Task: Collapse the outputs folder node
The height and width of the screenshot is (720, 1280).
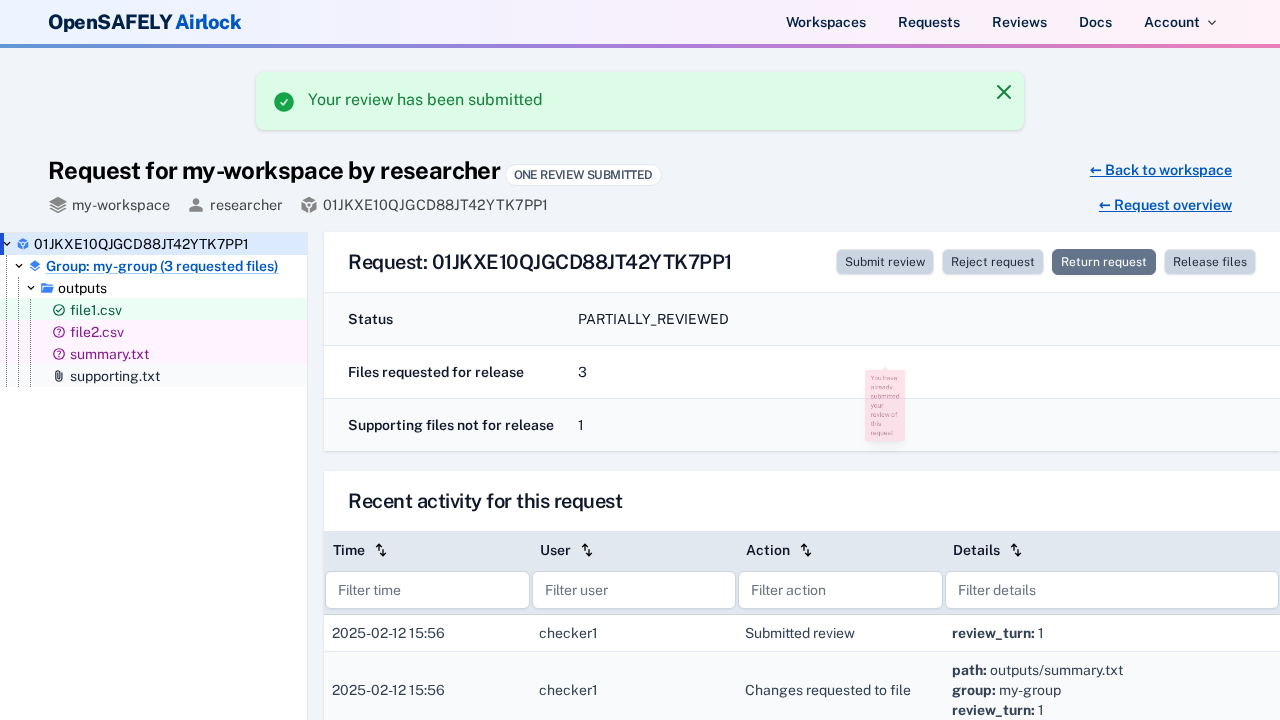Action: (x=31, y=287)
